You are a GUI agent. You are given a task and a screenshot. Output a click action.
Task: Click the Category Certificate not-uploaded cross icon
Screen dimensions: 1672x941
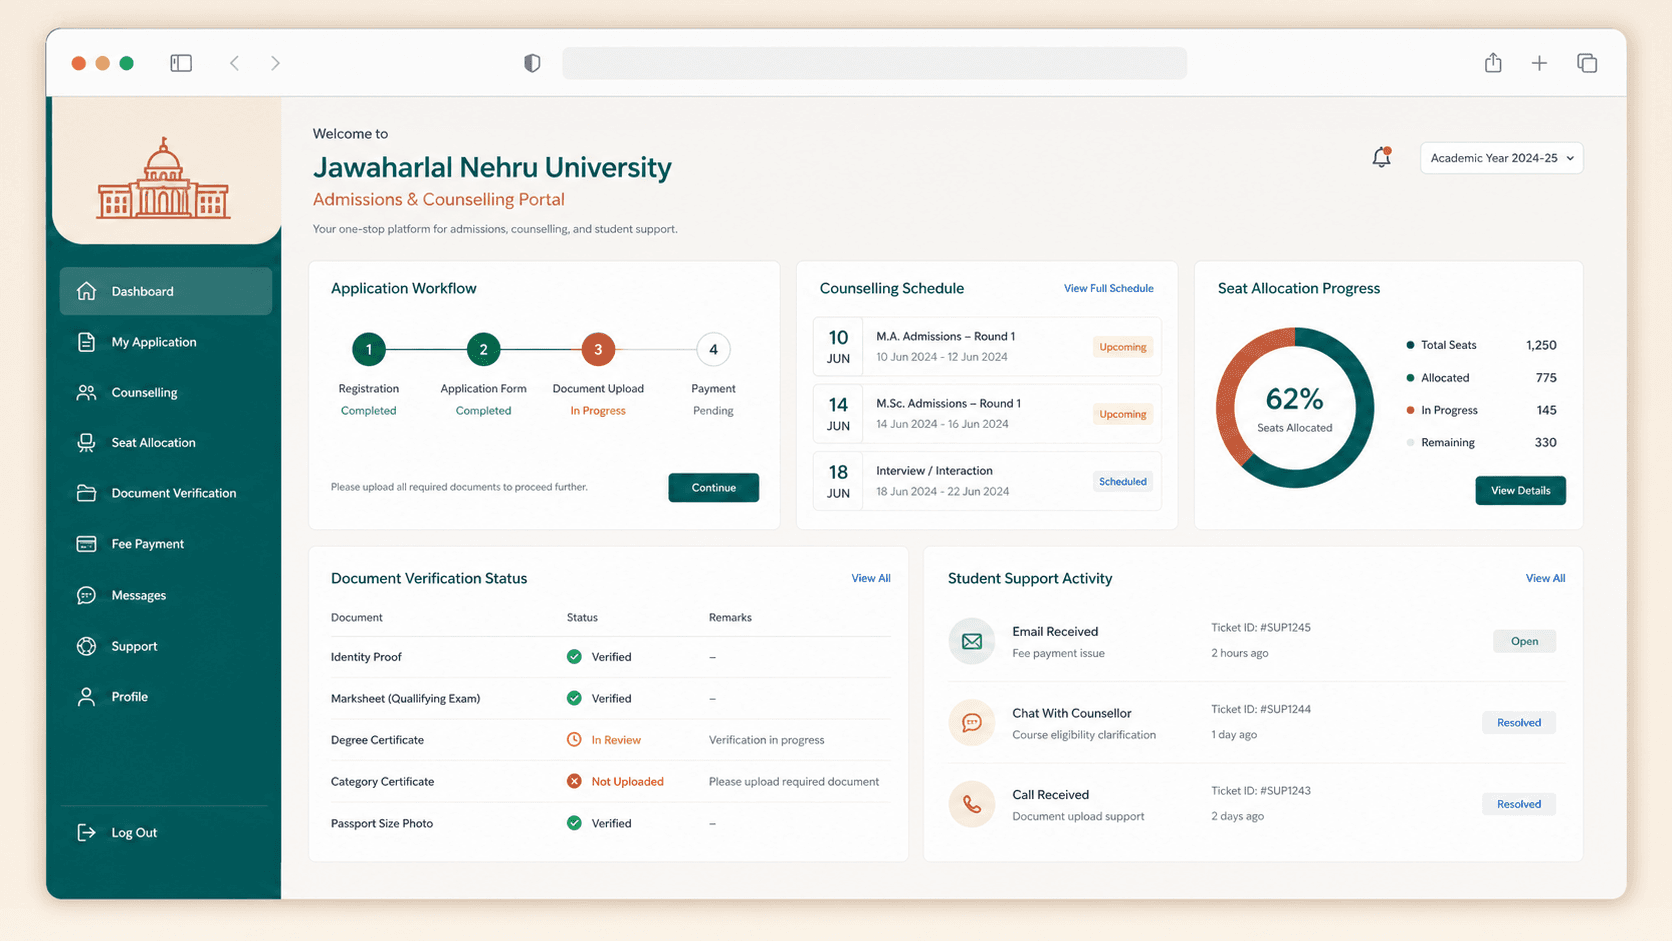tap(574, 781)
